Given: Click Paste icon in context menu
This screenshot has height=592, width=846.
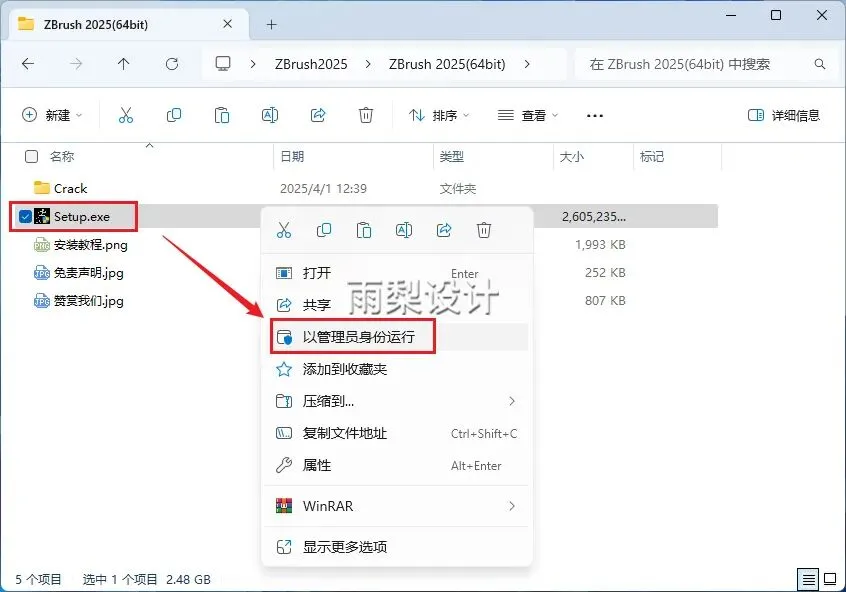Looking at the screenshot, I should (364, 230).
